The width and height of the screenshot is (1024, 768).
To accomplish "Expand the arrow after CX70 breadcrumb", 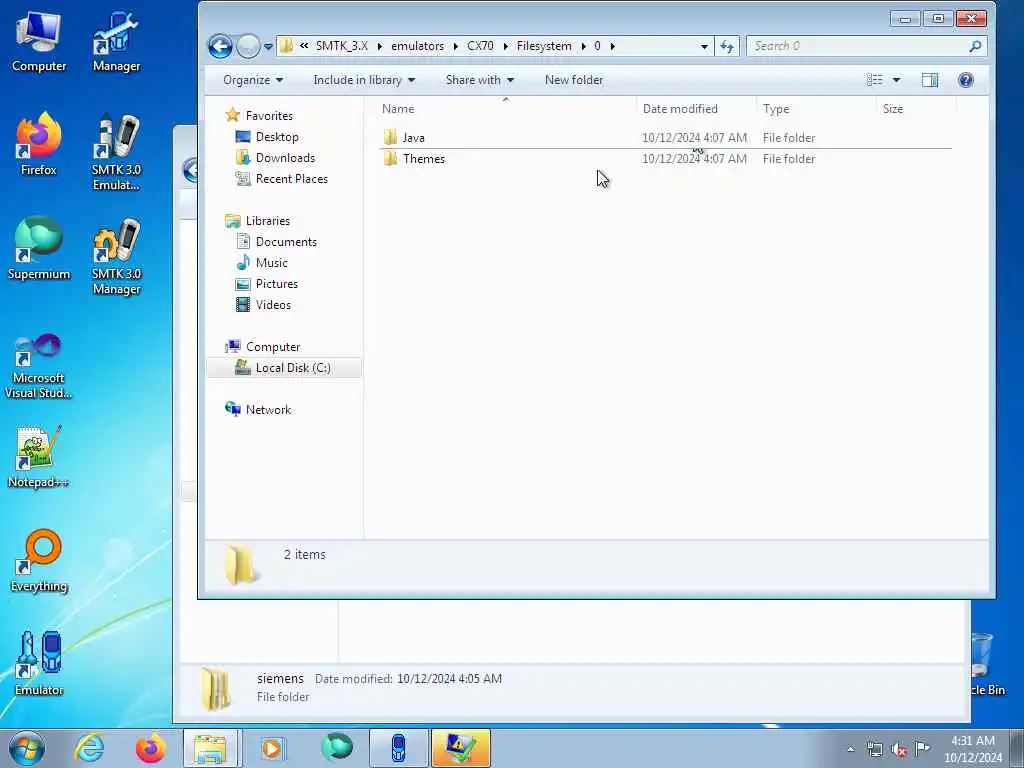I will click(505, 46).
